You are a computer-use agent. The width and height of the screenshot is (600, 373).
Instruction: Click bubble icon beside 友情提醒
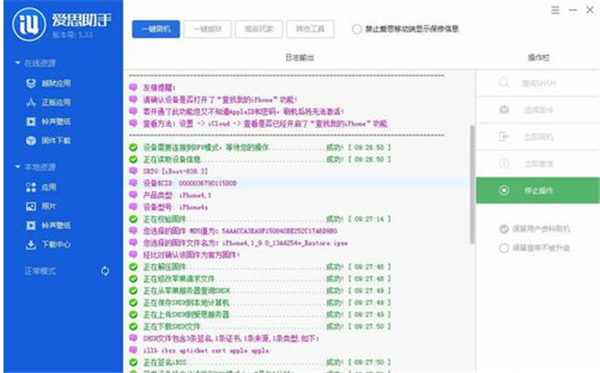(x=133, y=87)
